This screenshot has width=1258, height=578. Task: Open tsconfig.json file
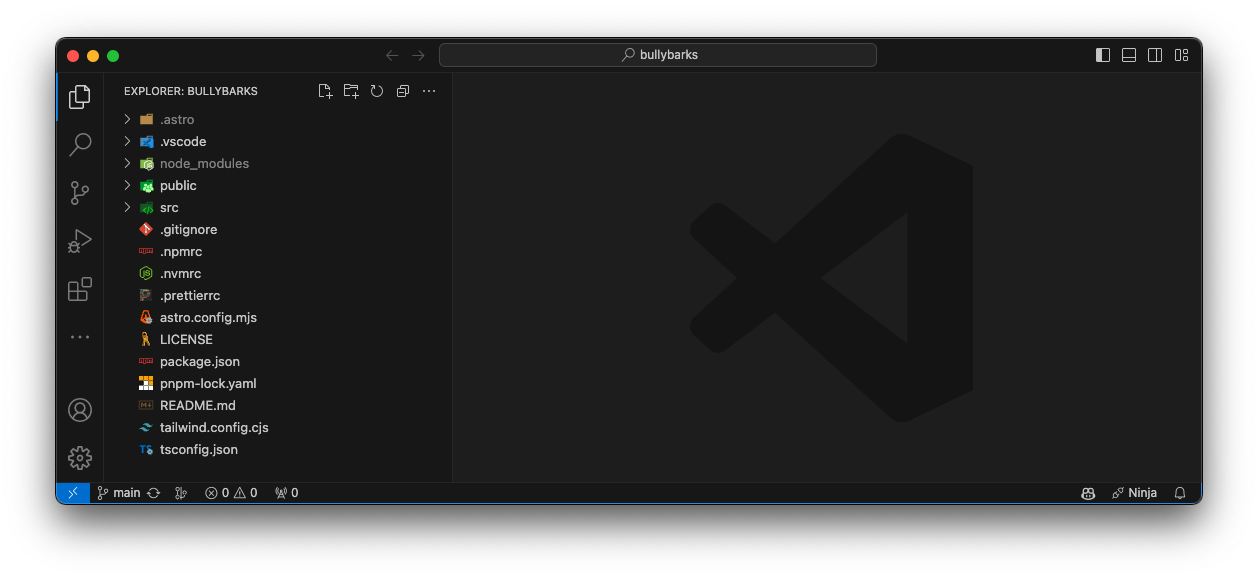[278, 449]
